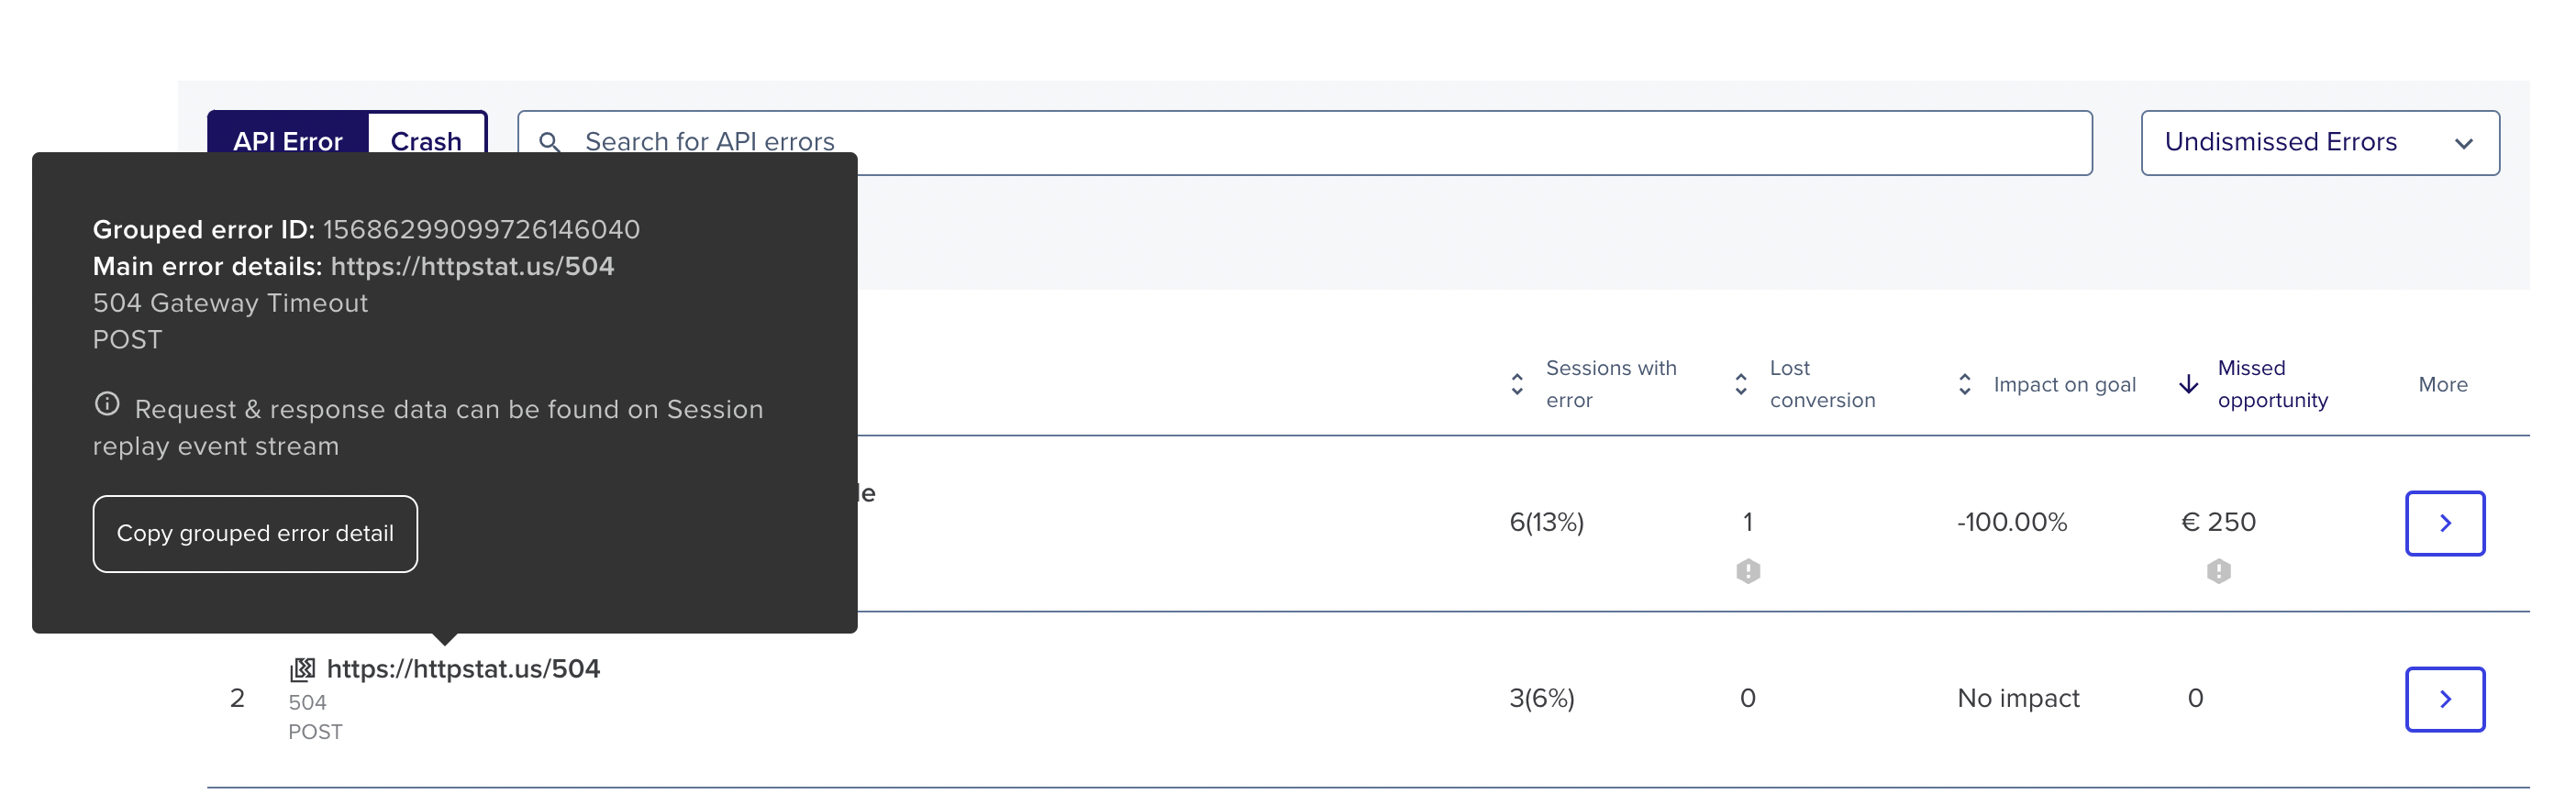Switch to the API Error tab

(288, 141)
